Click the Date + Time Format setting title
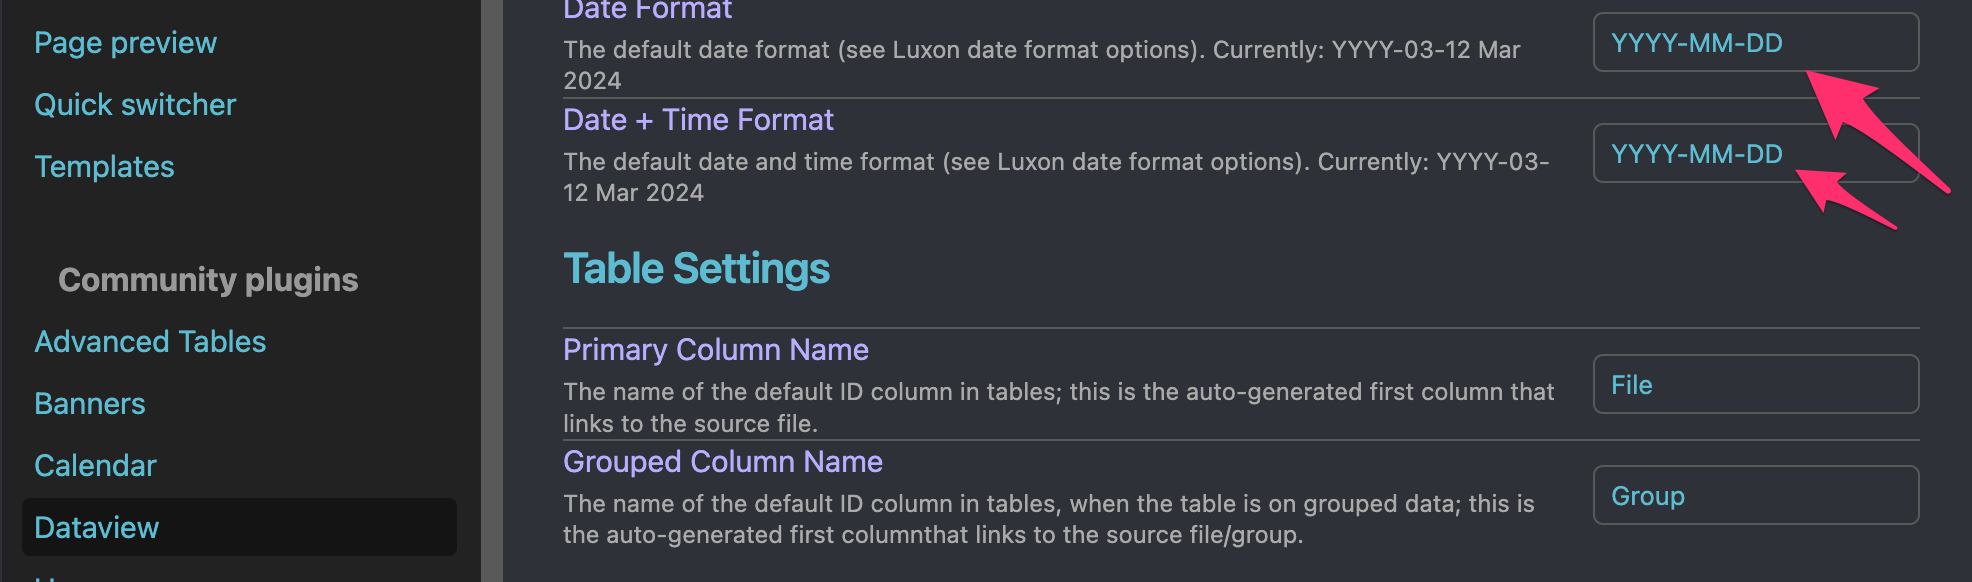The image size is (1972, 582). (x=698, y=120)
